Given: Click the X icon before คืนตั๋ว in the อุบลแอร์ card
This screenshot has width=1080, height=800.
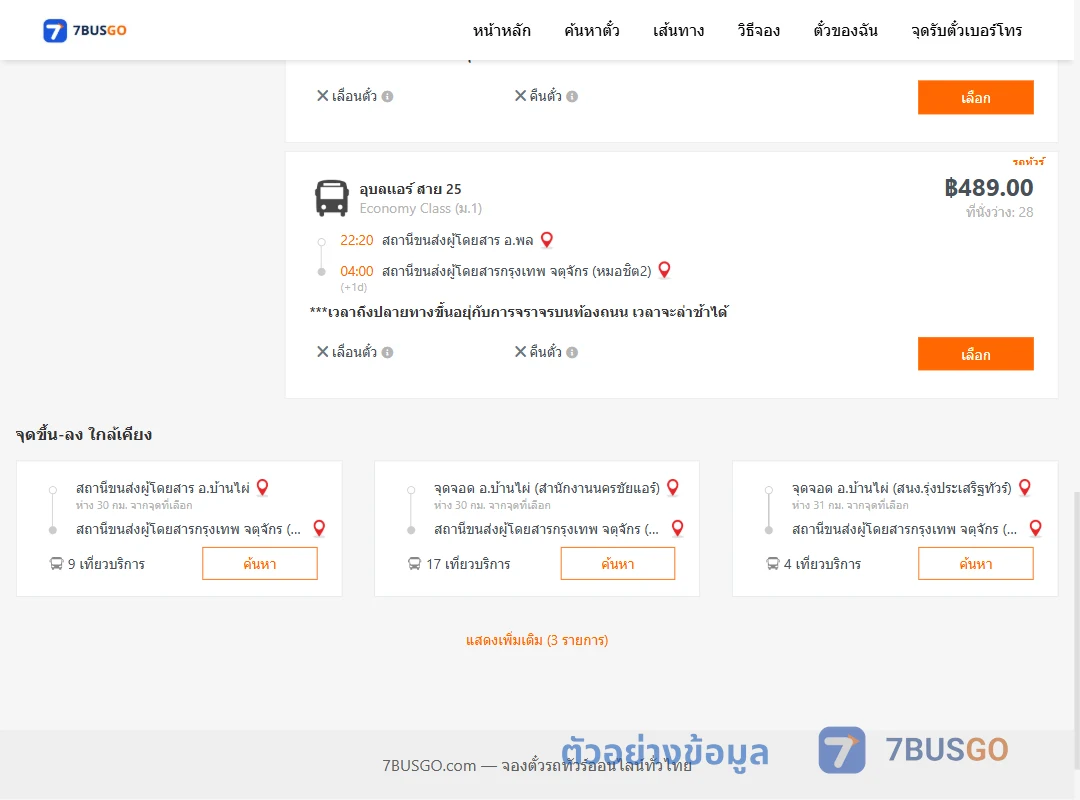Looking at the screenshot, I should click(521, 351).
